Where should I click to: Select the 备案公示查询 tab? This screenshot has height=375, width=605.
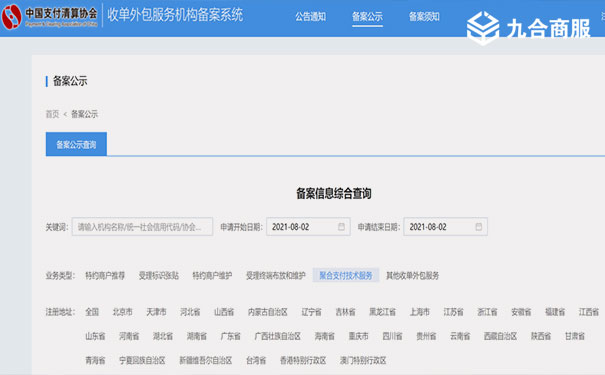click(x=76, y=144)
